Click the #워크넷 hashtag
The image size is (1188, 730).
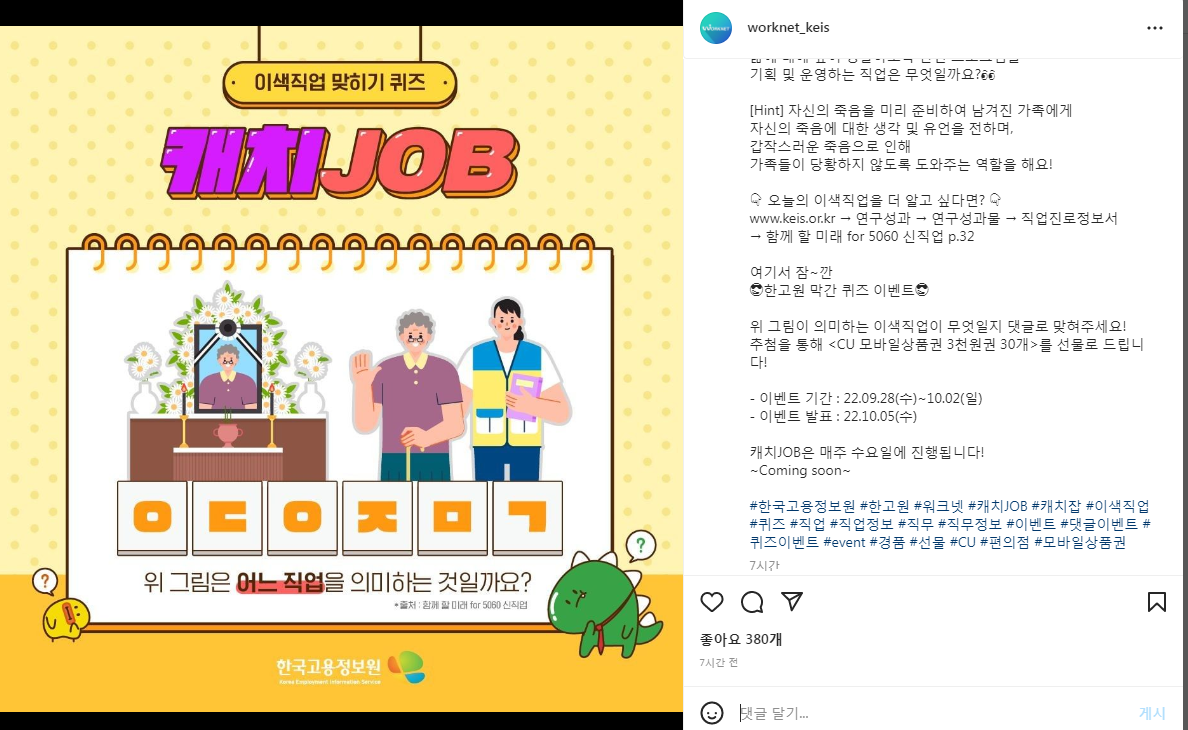point(939,506)
